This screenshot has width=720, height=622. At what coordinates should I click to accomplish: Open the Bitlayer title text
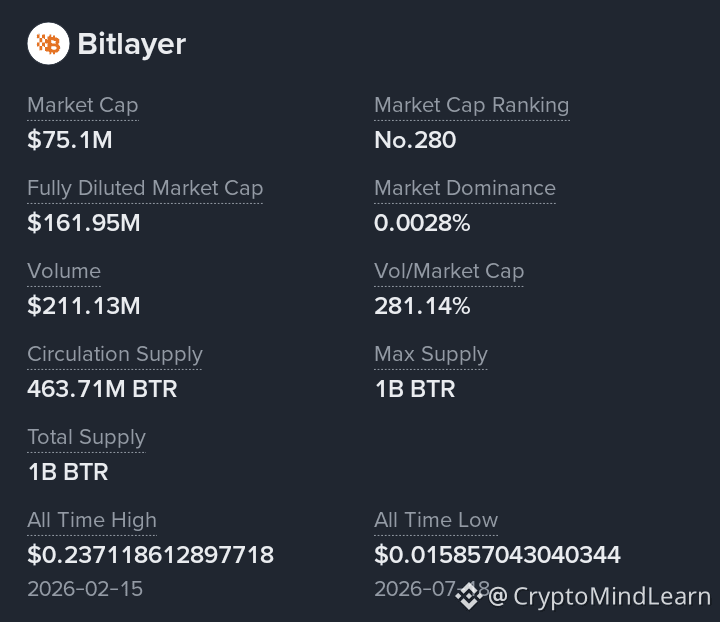pos(131,44)
